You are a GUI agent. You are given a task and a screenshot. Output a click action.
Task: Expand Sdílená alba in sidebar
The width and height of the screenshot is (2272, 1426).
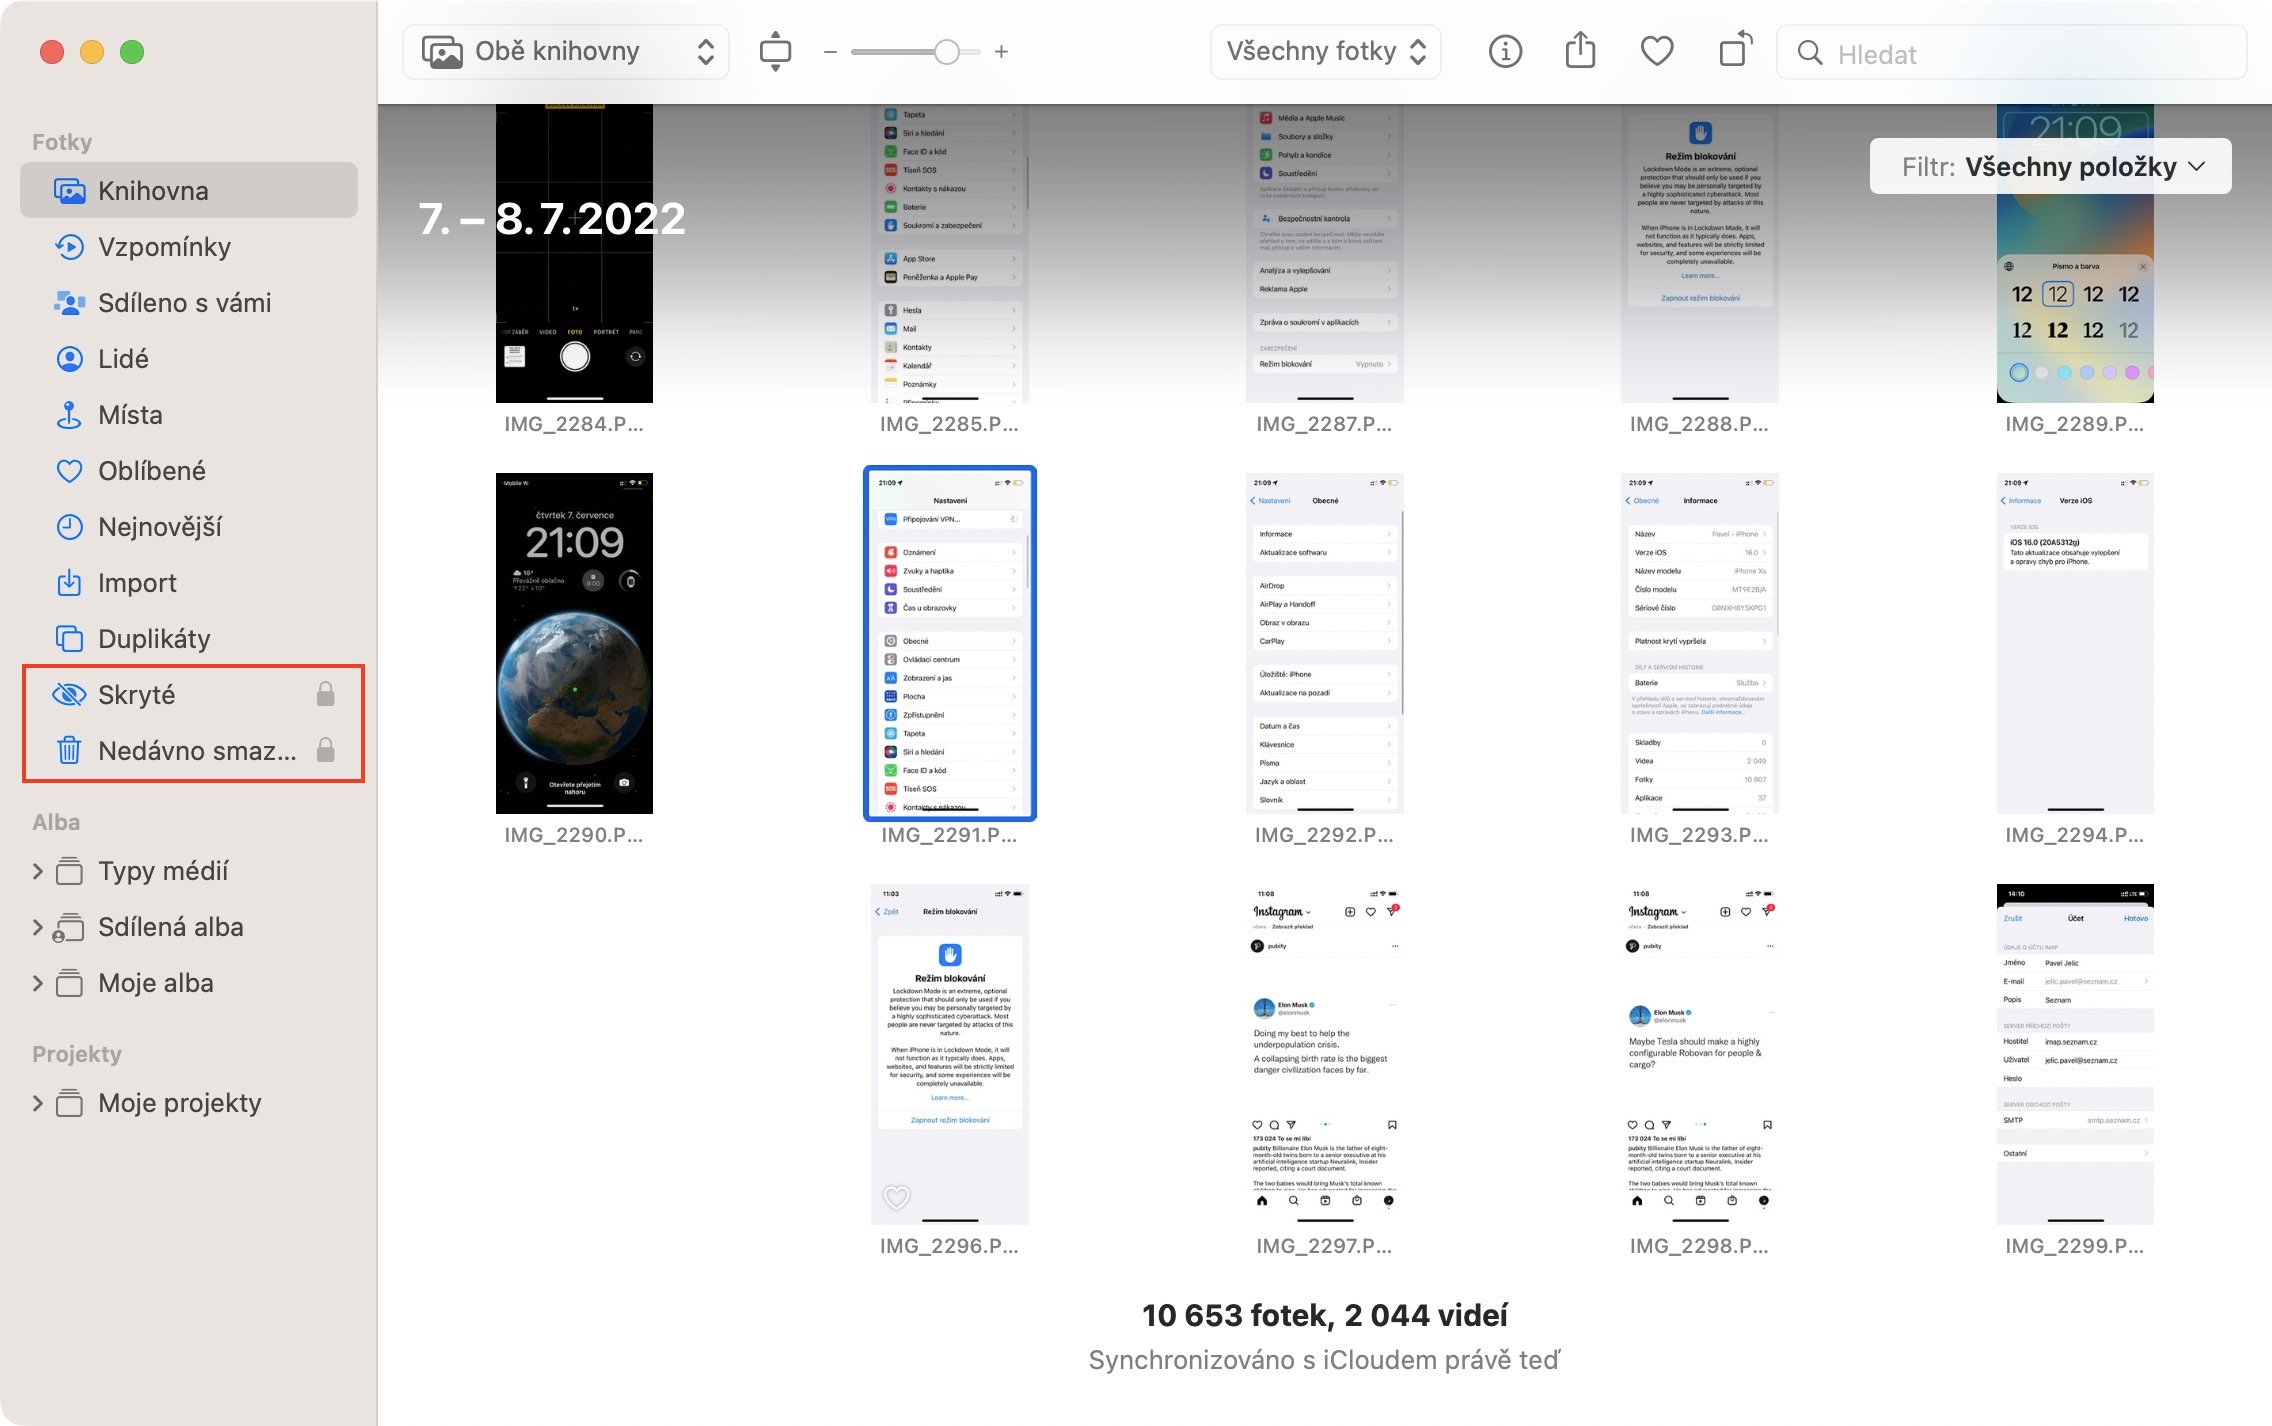38,927
